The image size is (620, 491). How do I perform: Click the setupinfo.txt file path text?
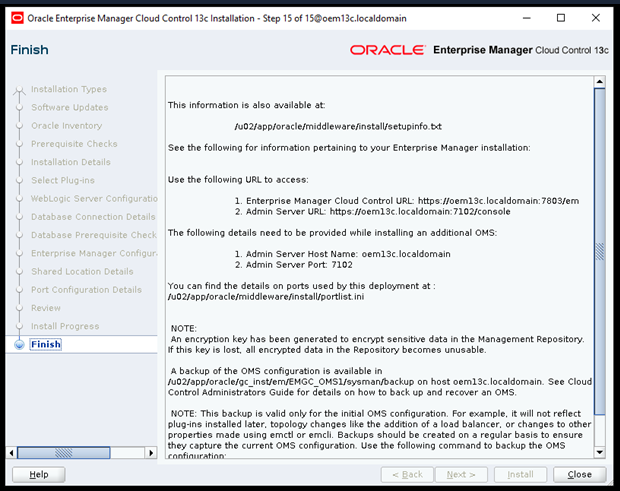pos(338,127)
